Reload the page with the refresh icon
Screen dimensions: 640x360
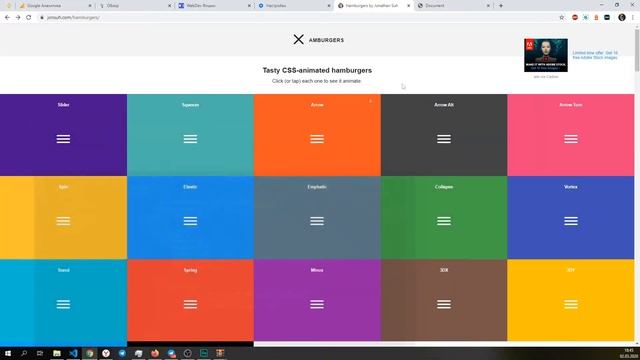(29, 18)
